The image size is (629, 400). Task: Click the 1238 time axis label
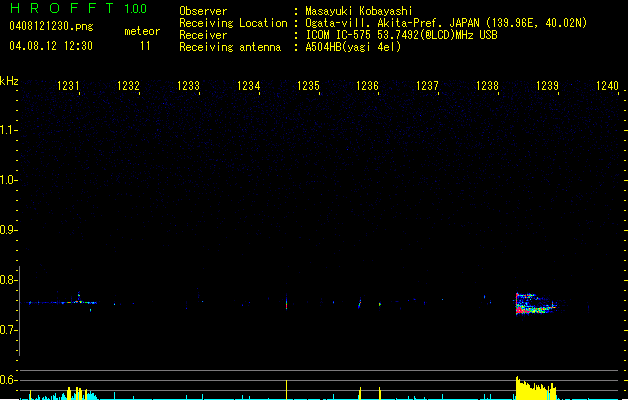487,86
